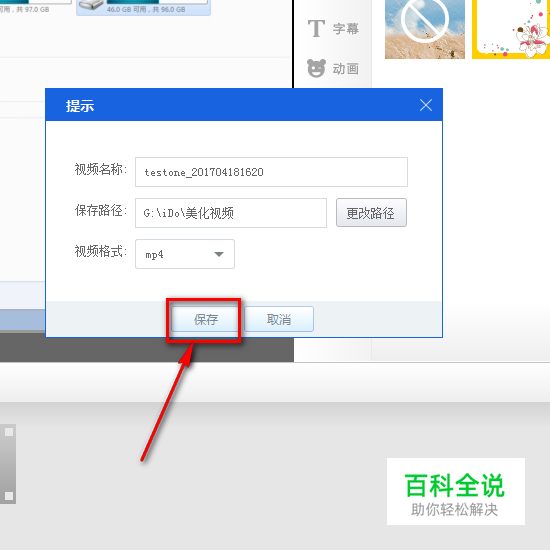The width and height of the screenshot is (550, 550).
Task: Select the no-frame thumbnail with slash circle
Action: point(424,29)
